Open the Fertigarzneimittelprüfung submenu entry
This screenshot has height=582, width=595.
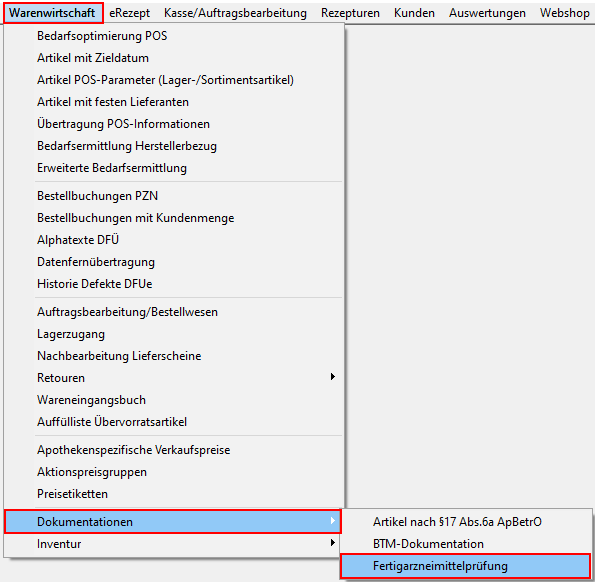[466, 566]
